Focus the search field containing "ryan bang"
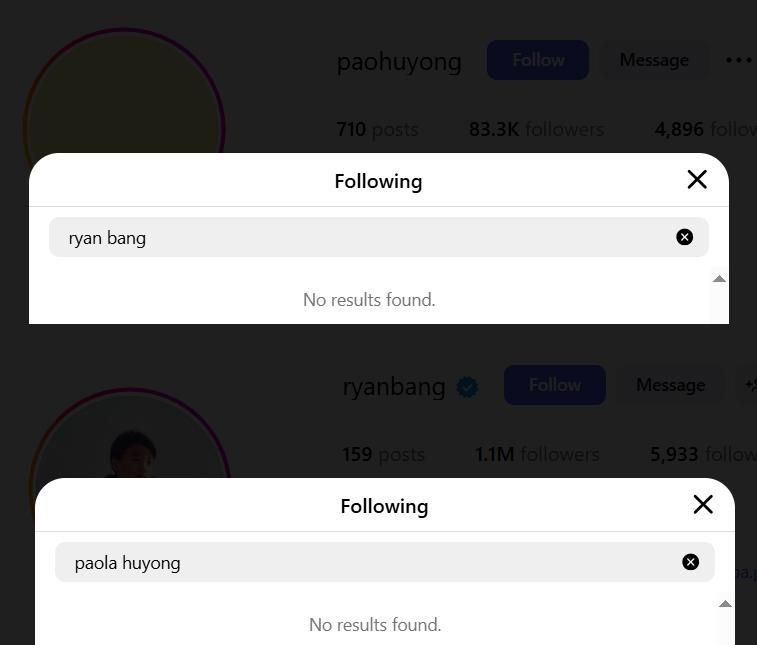 click(x=360, y=237)
